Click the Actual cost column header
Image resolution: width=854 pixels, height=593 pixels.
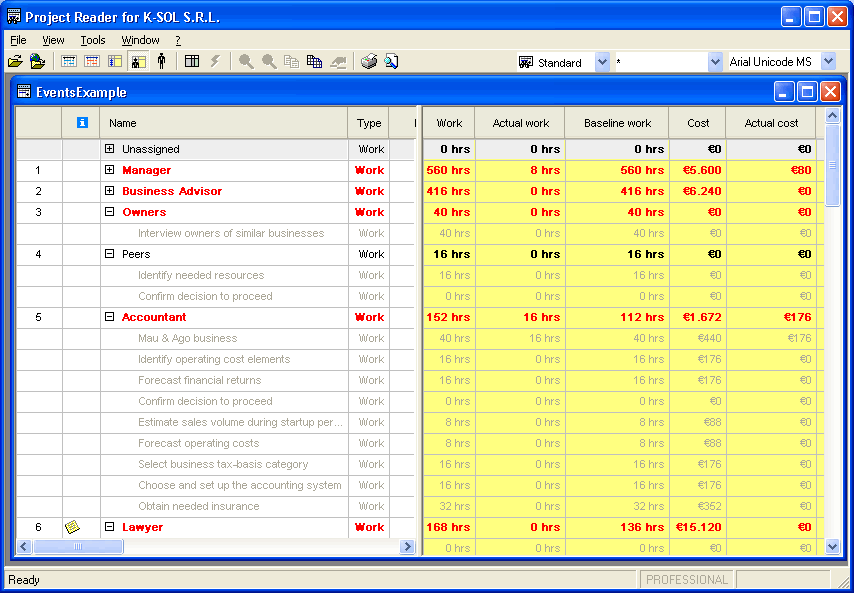[x=771, y=123]
